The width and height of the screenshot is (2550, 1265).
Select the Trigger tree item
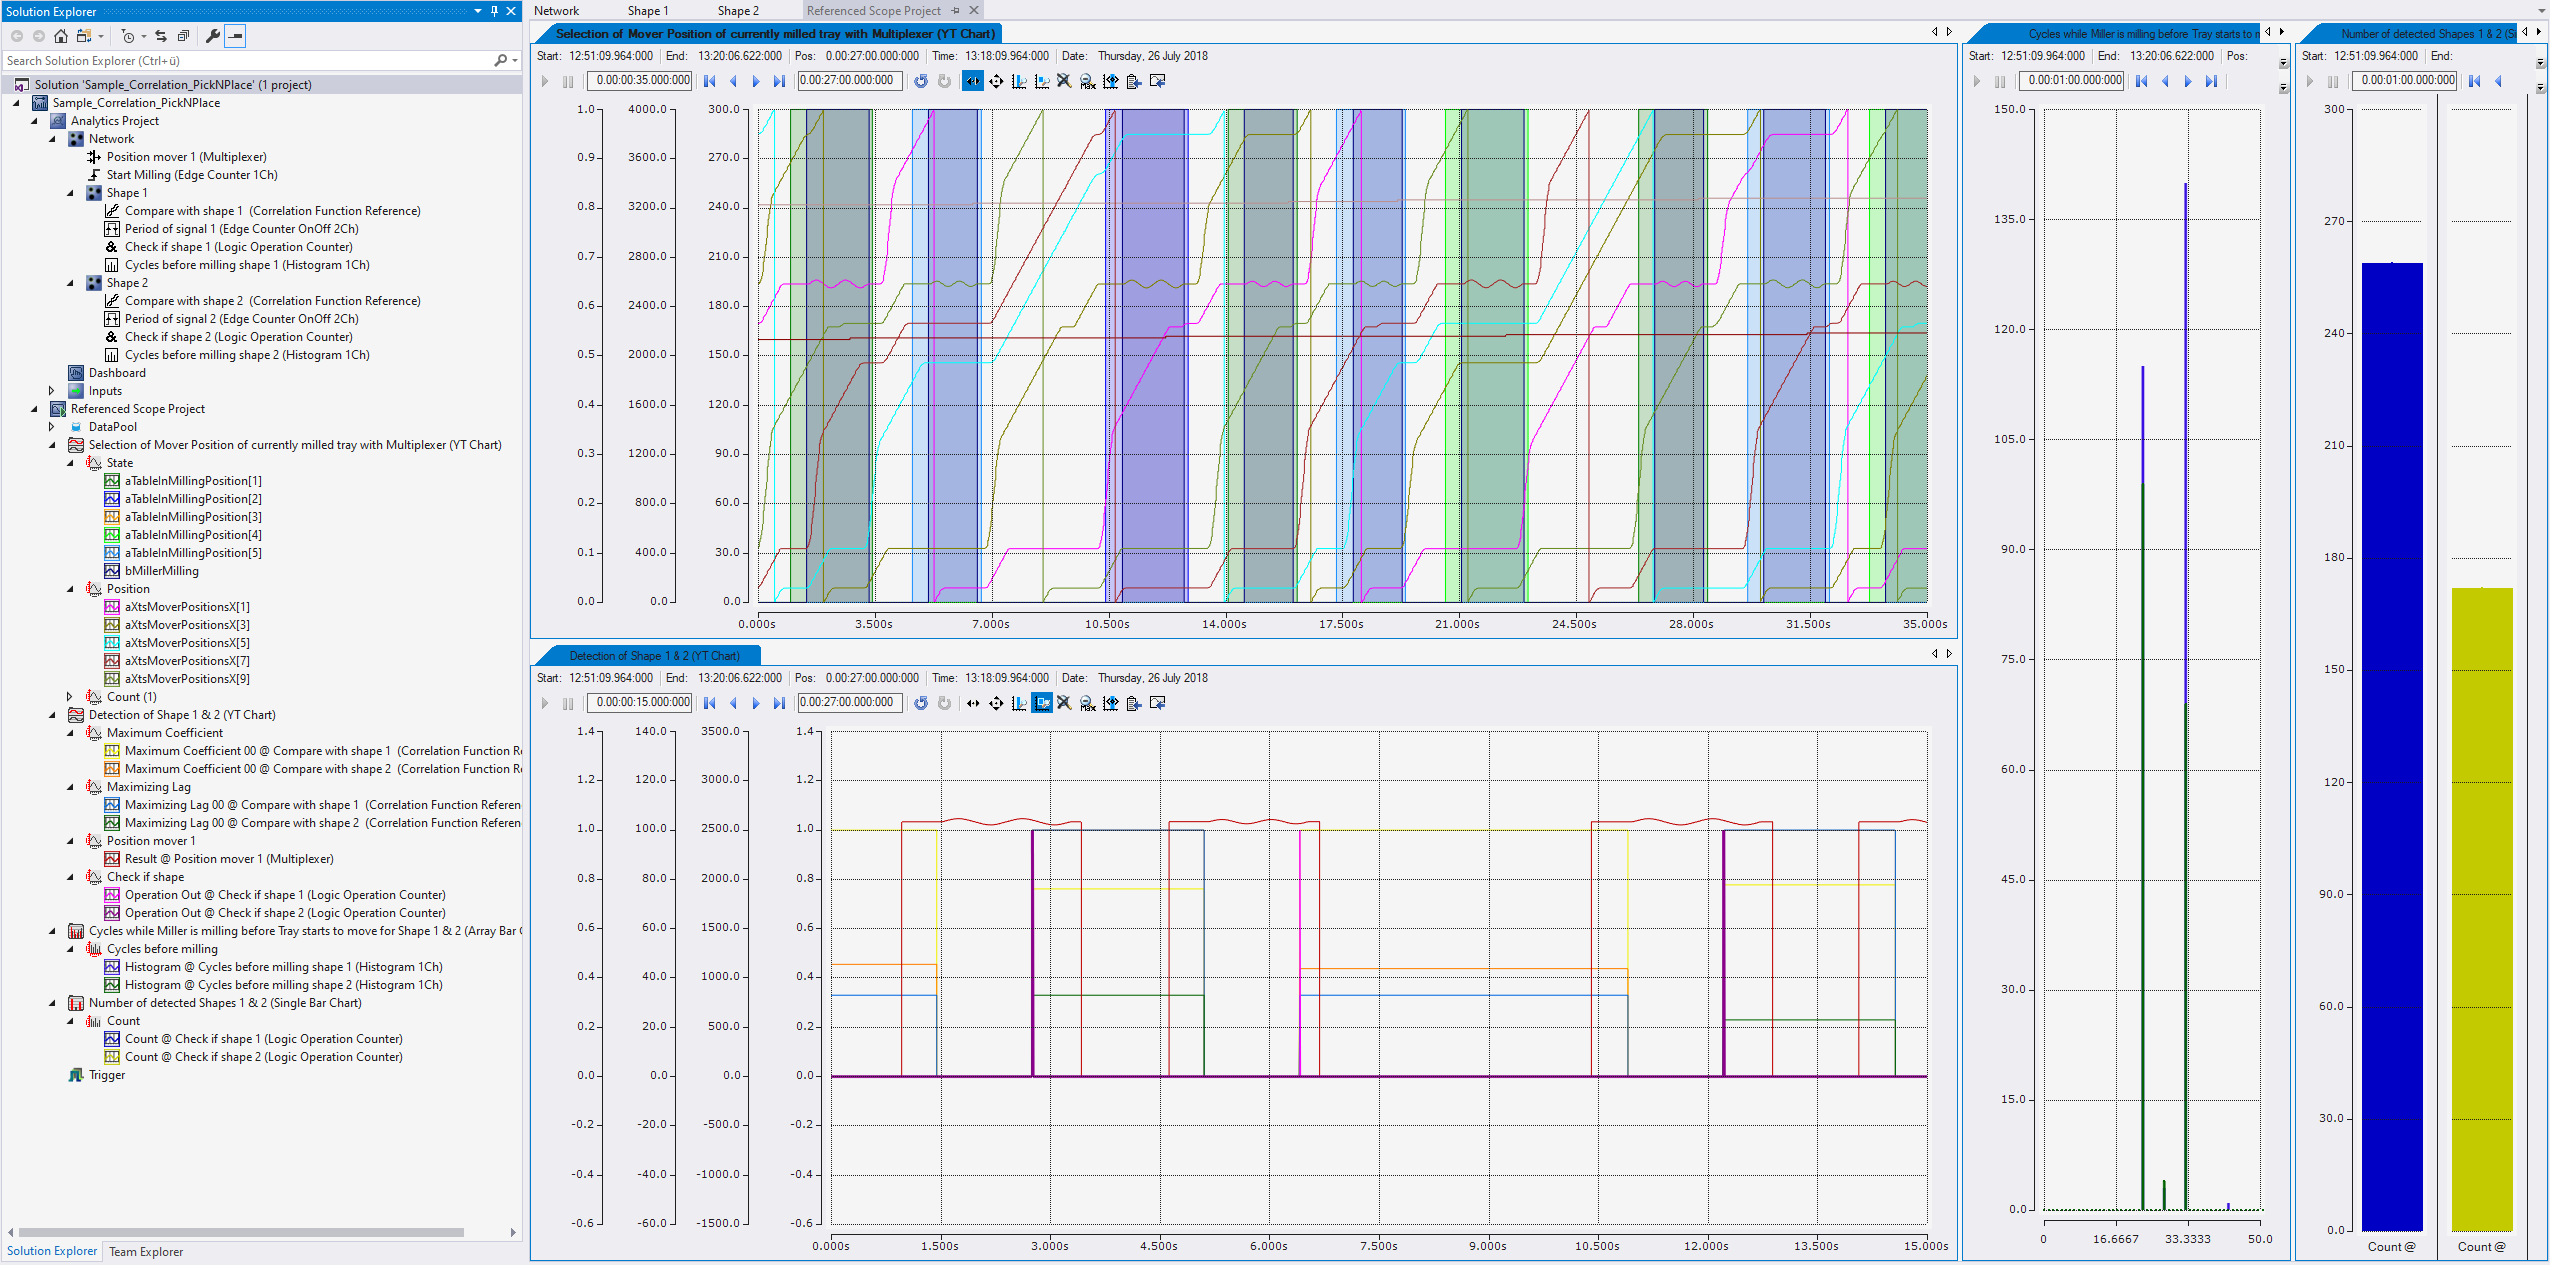[x=107, y=1075]
